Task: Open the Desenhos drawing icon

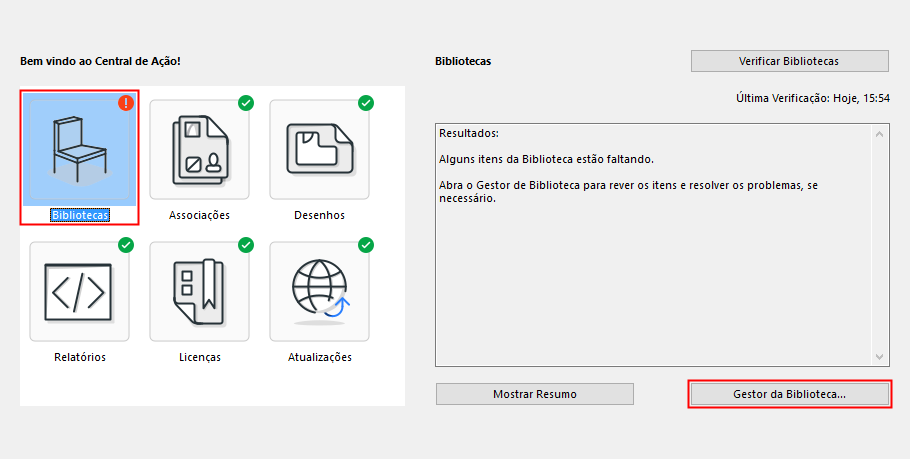Action: (320, 150)
